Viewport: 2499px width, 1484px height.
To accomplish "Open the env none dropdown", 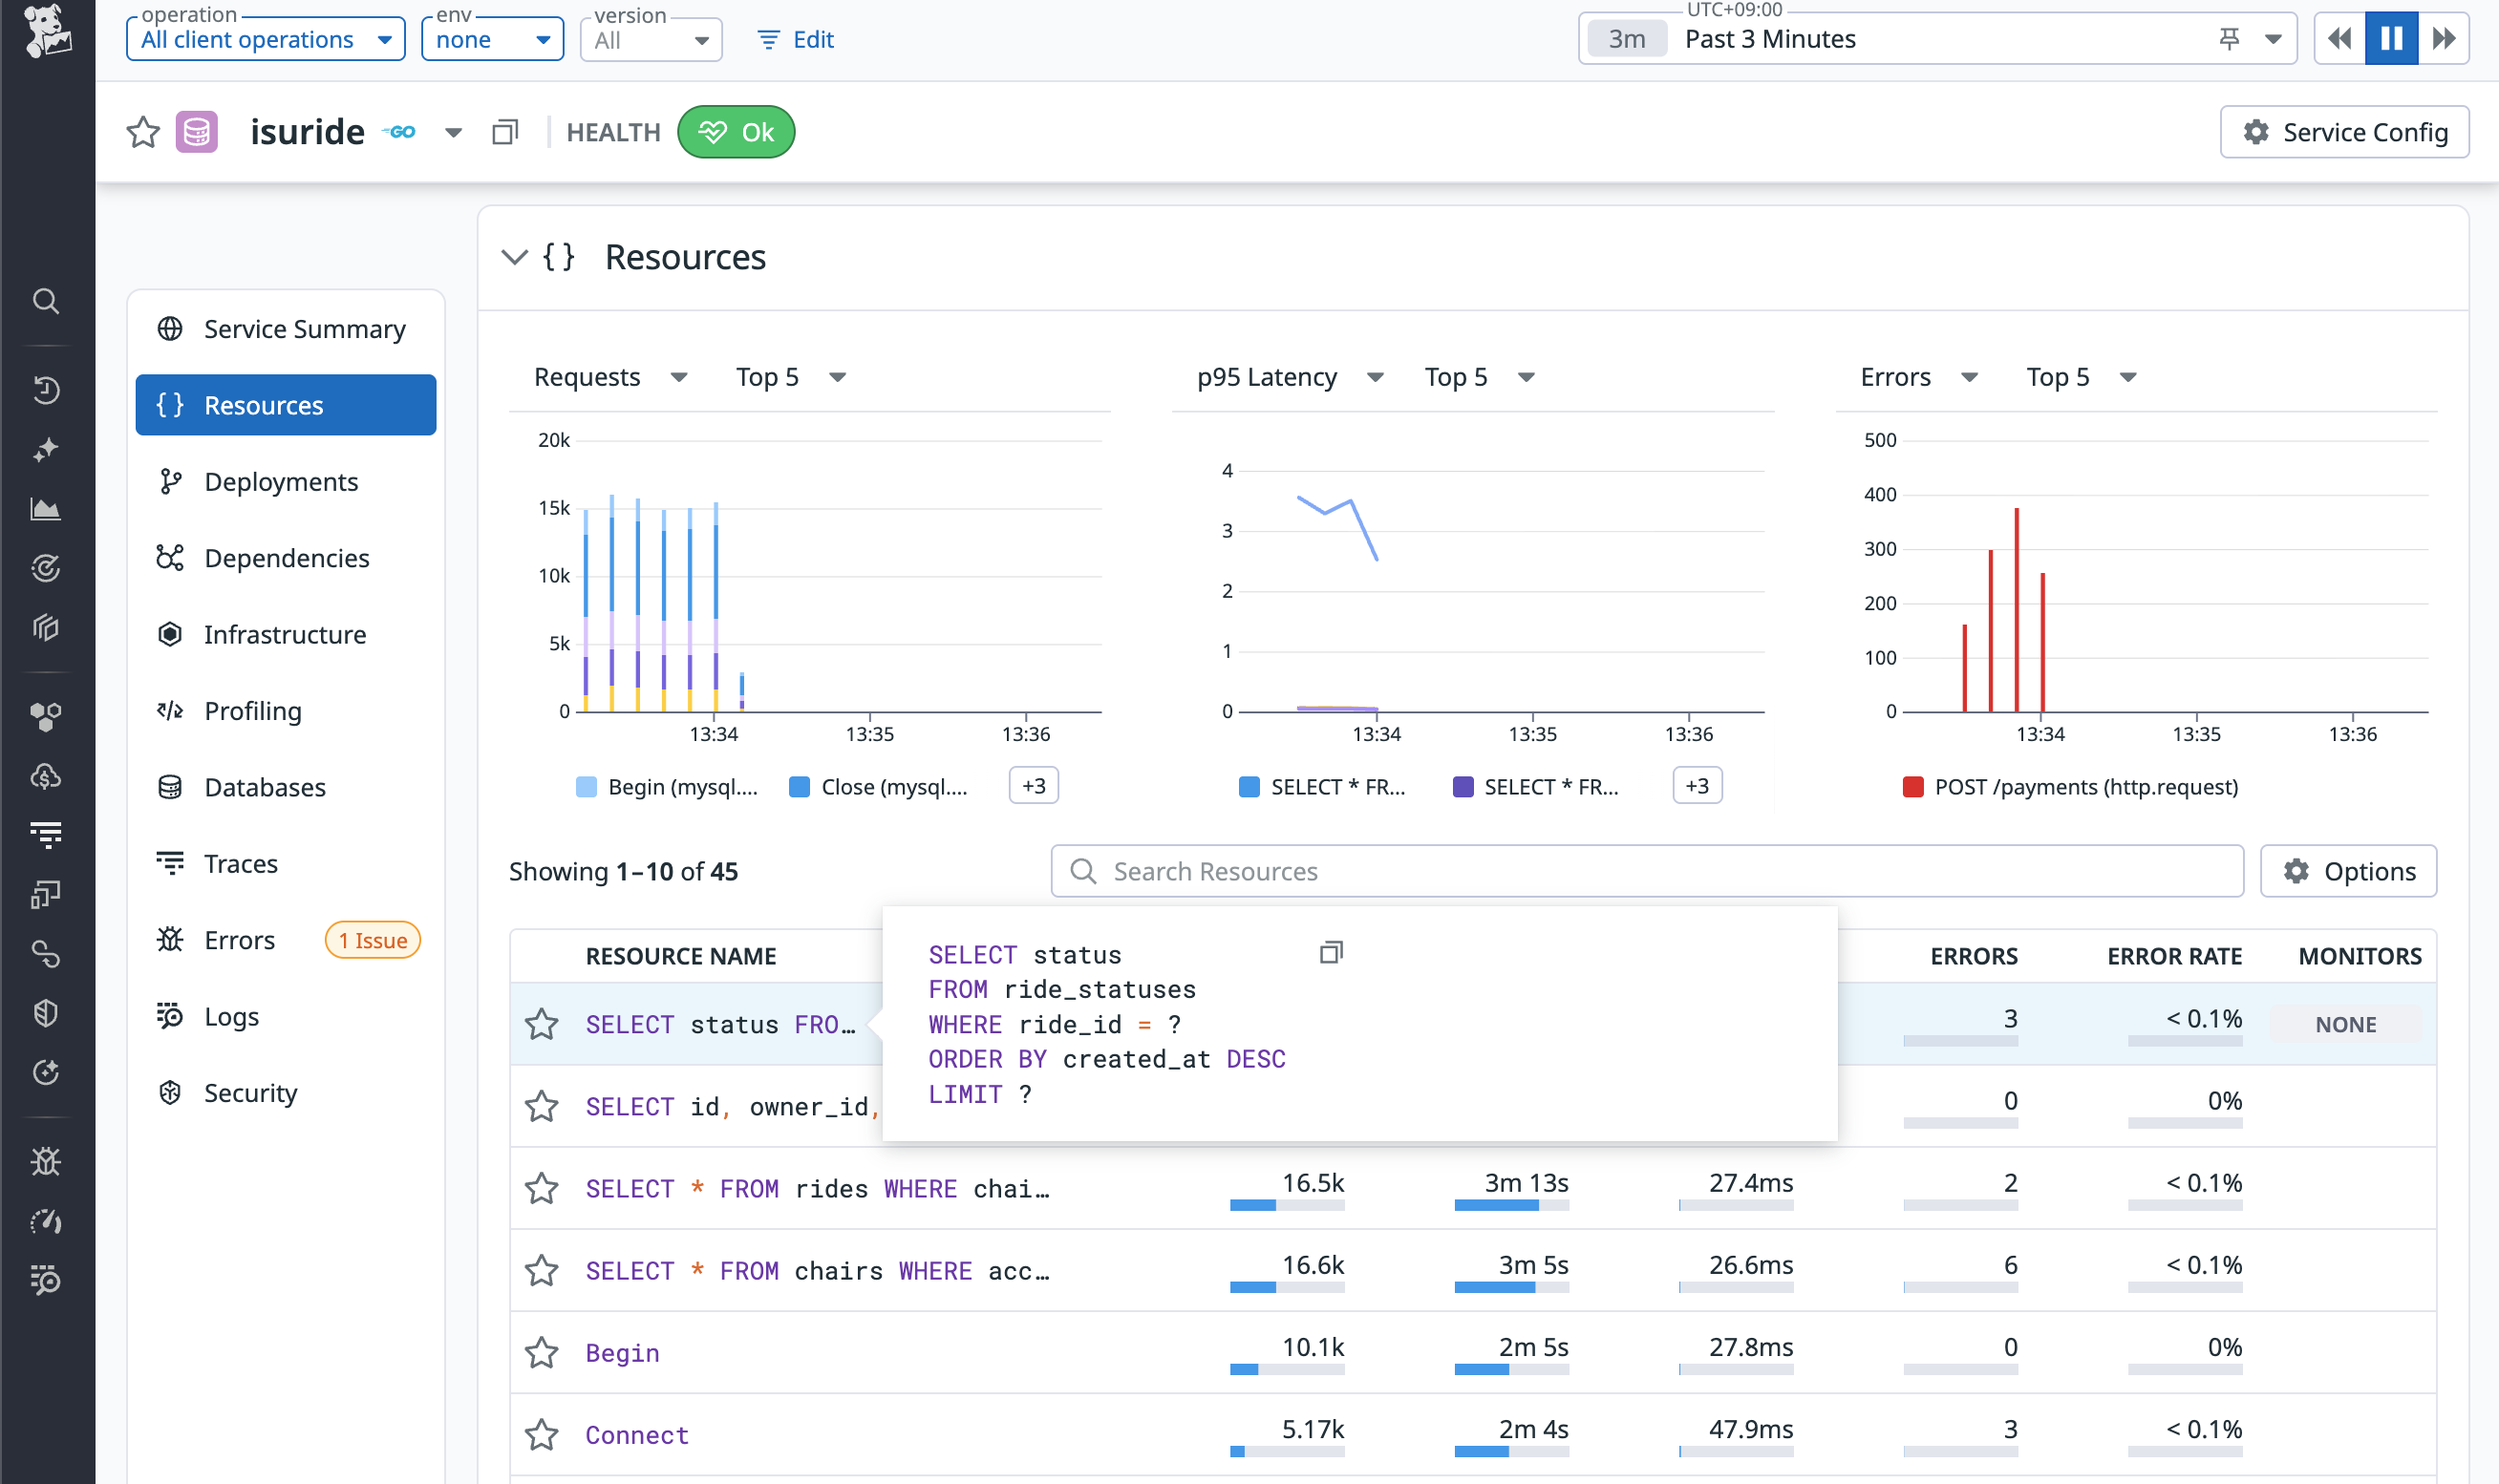I will (x=492, y=40).
